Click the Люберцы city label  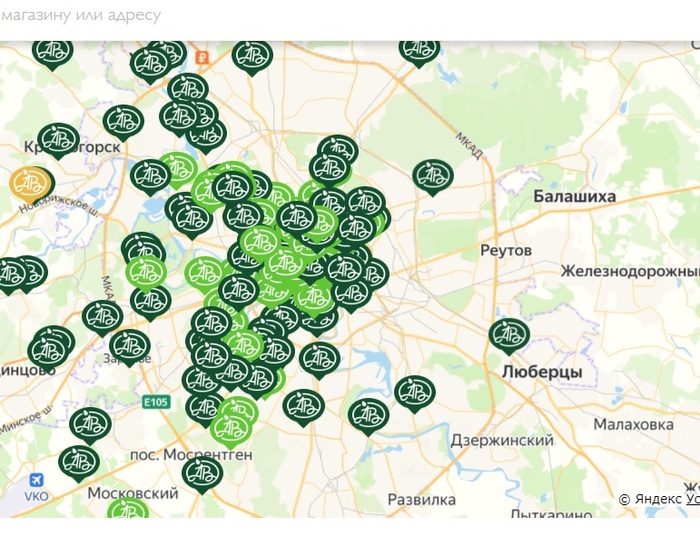[x=542, y=372]
